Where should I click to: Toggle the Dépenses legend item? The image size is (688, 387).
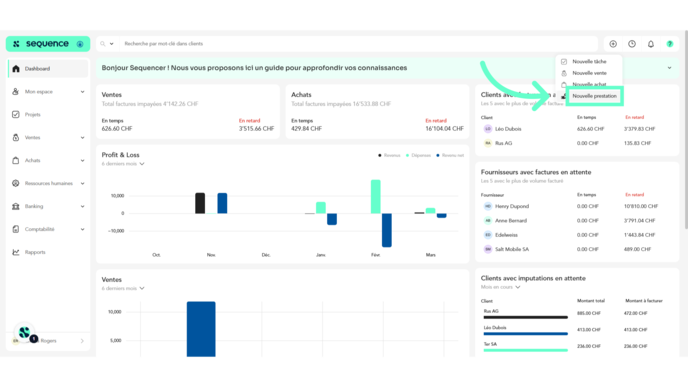click(x=418, y=155)
